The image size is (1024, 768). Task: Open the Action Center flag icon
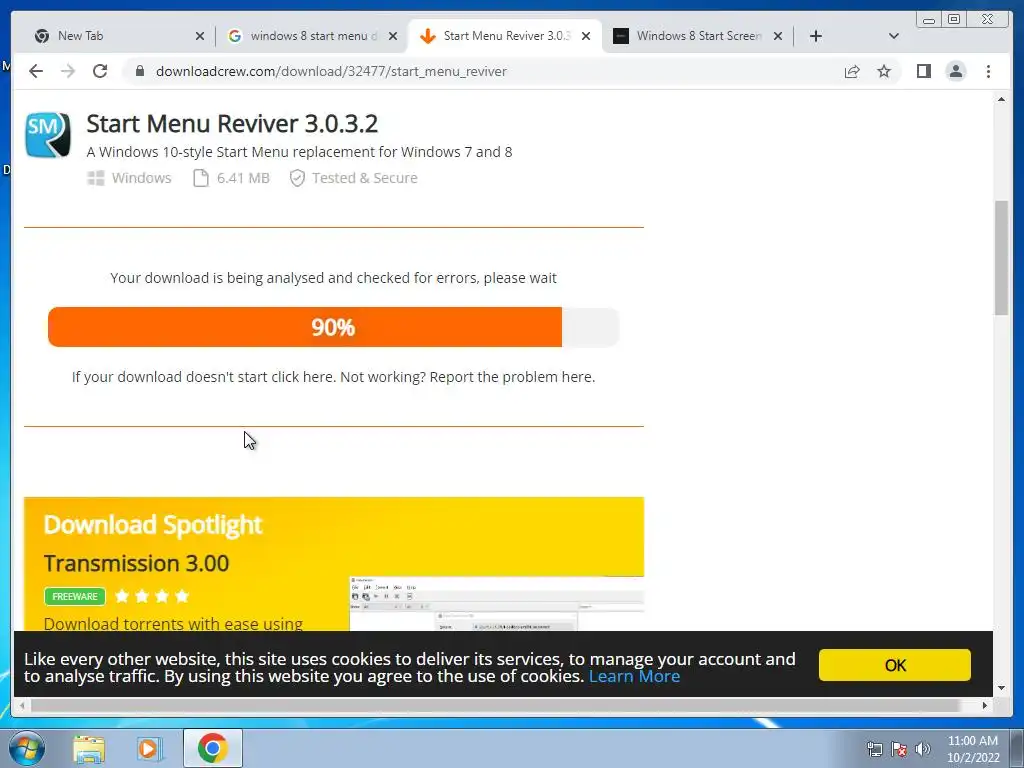click(899, 749)
